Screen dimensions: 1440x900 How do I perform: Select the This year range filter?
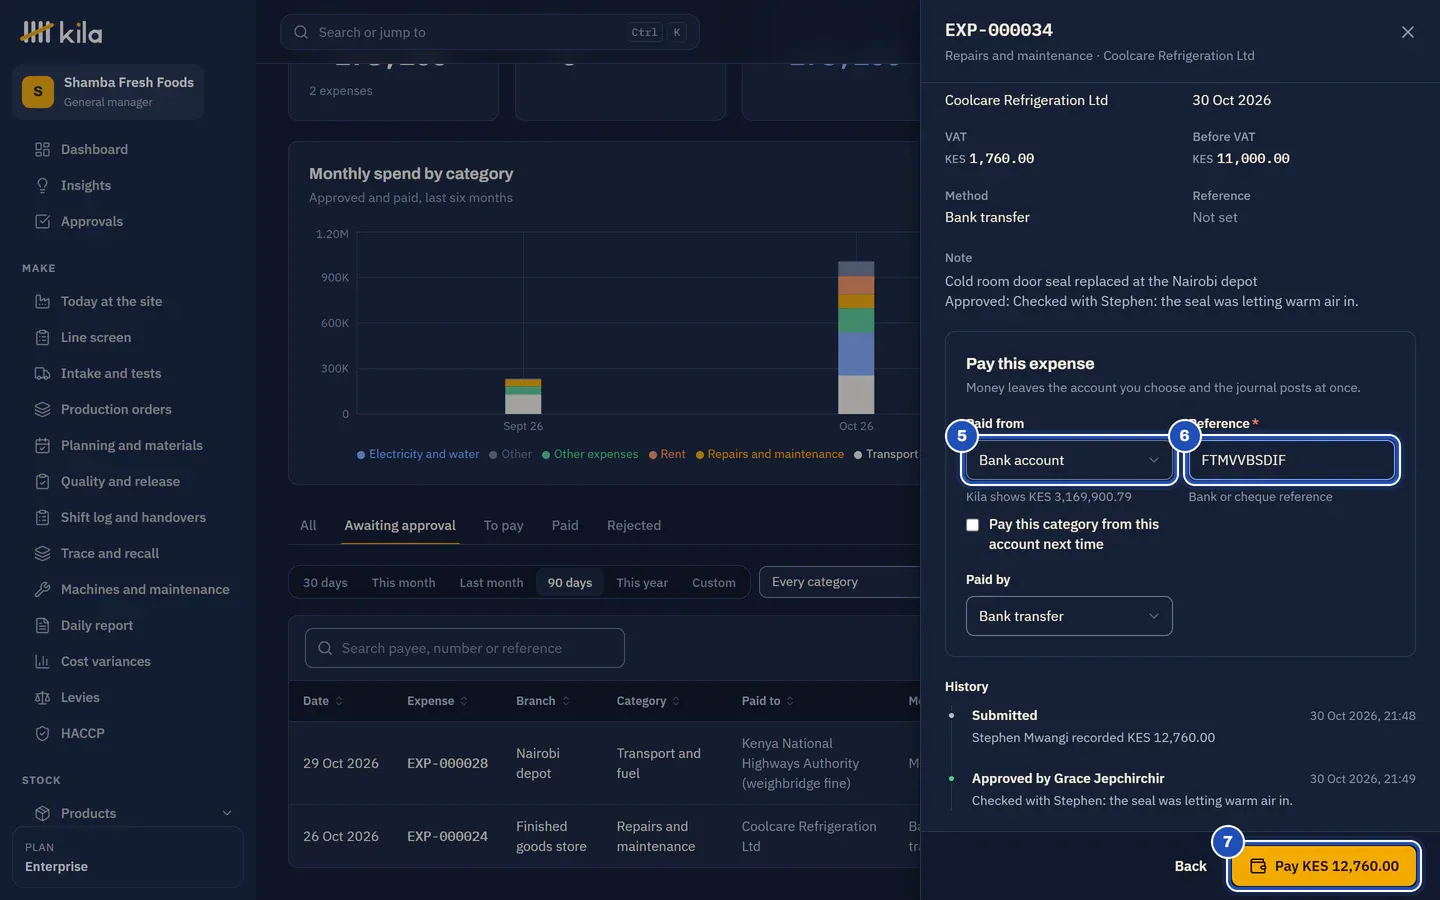(x=642, y=583)
